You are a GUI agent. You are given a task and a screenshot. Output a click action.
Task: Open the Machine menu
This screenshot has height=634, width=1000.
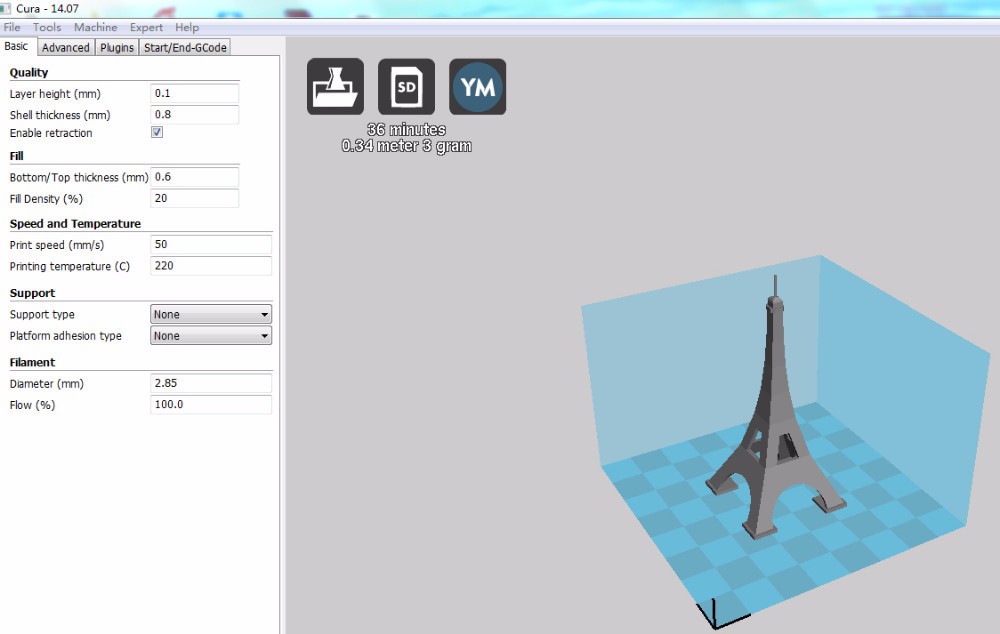pyautogui.click(x=95, y=27)
